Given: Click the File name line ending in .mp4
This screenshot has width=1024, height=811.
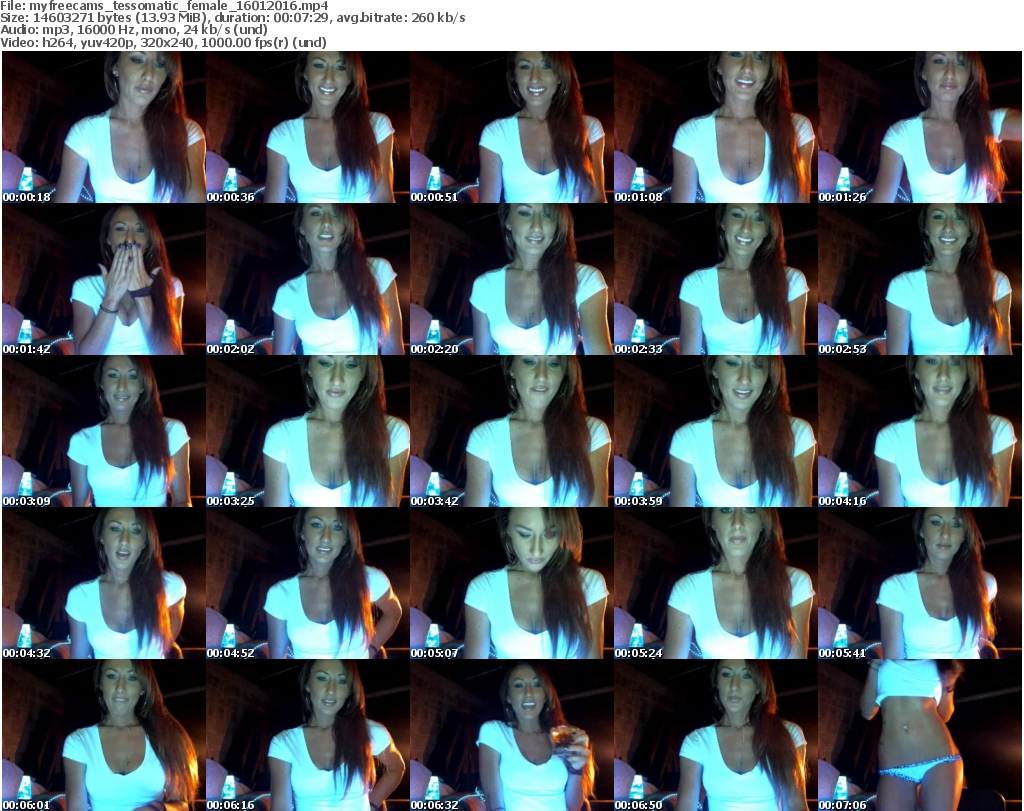Looking at the screenshot, I should coord(164,6).
